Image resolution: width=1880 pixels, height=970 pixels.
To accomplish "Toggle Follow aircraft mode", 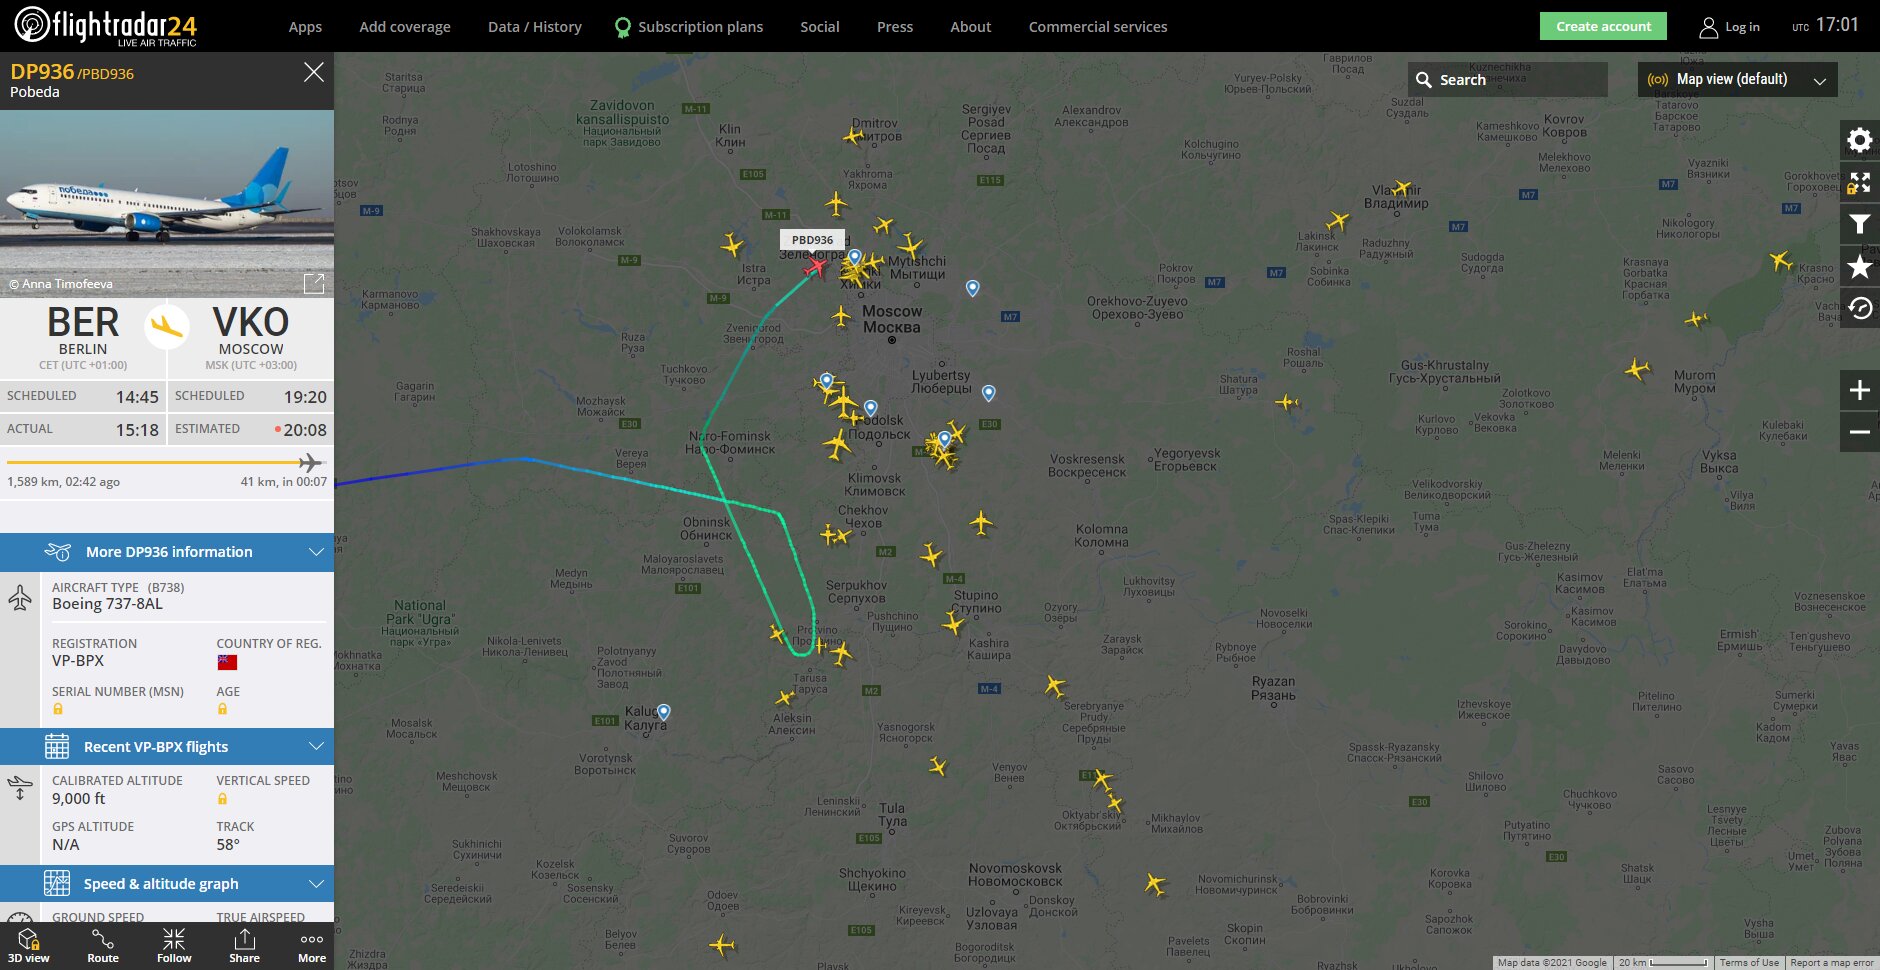I will tap(174, 945).
